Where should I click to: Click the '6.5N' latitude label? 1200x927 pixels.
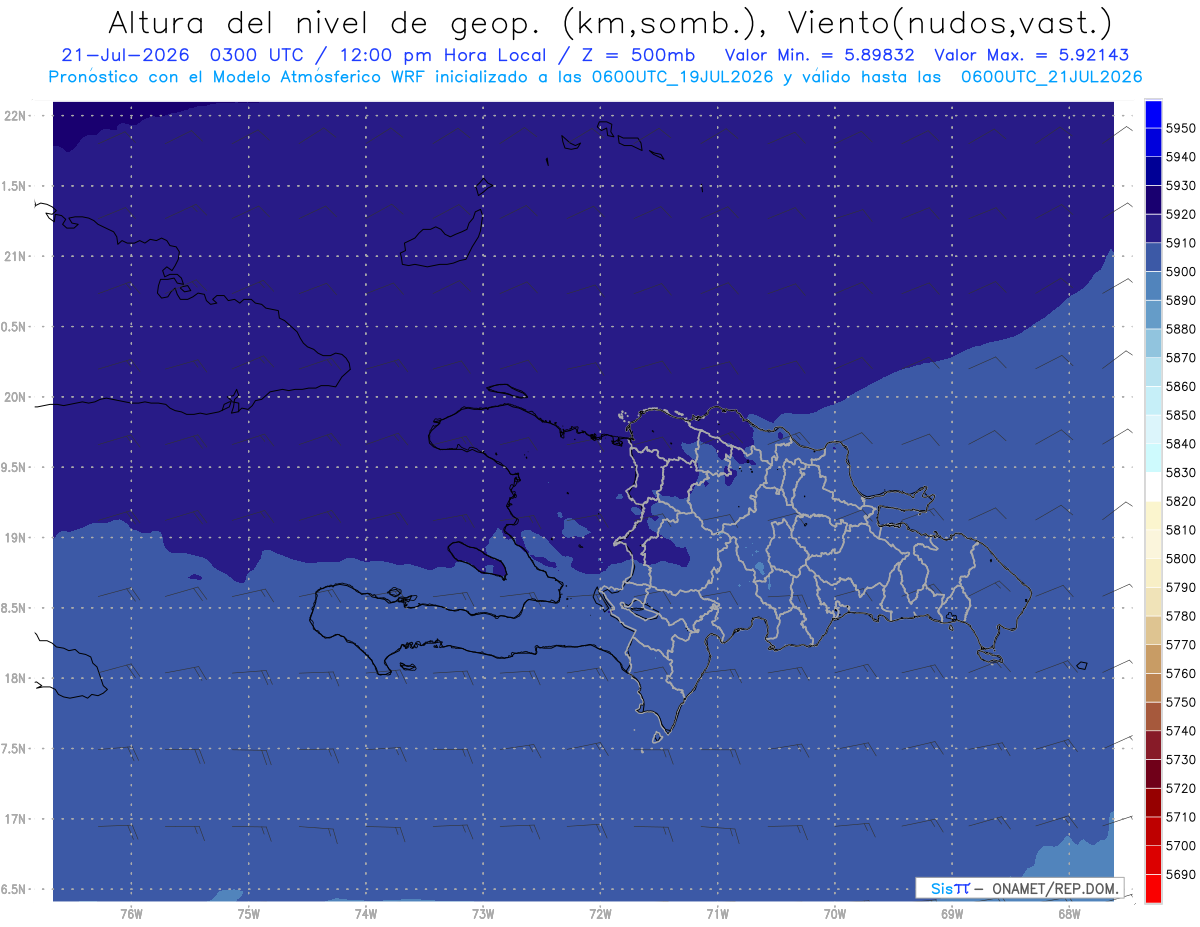click(15, 890)
